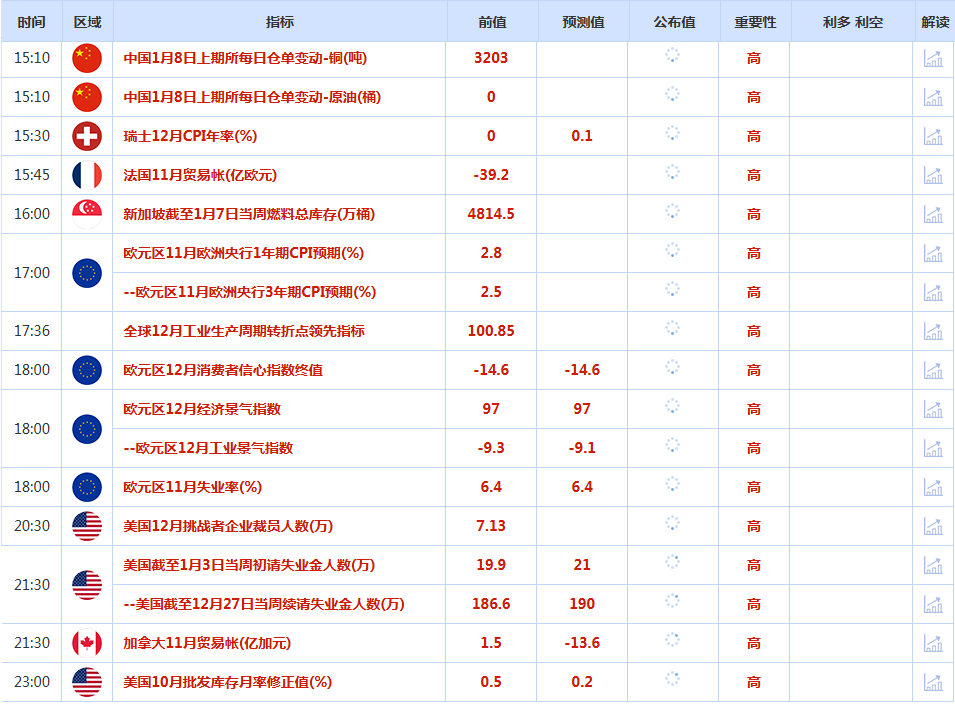Open chart icon for 欧元区11月失业率 row

[x=933, y=487]
